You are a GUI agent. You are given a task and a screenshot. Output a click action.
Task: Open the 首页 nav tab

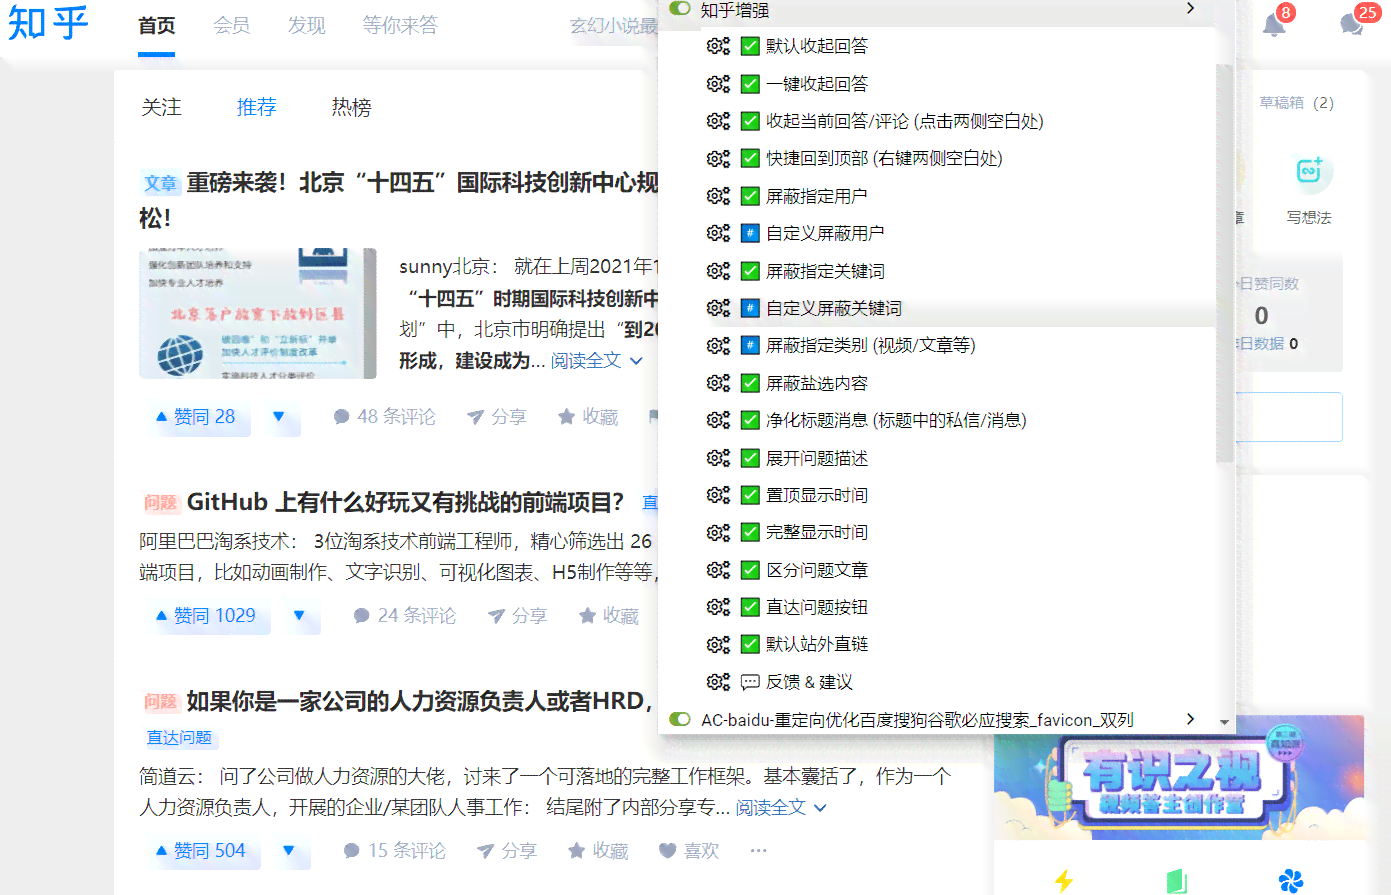(x=157, y=26)
